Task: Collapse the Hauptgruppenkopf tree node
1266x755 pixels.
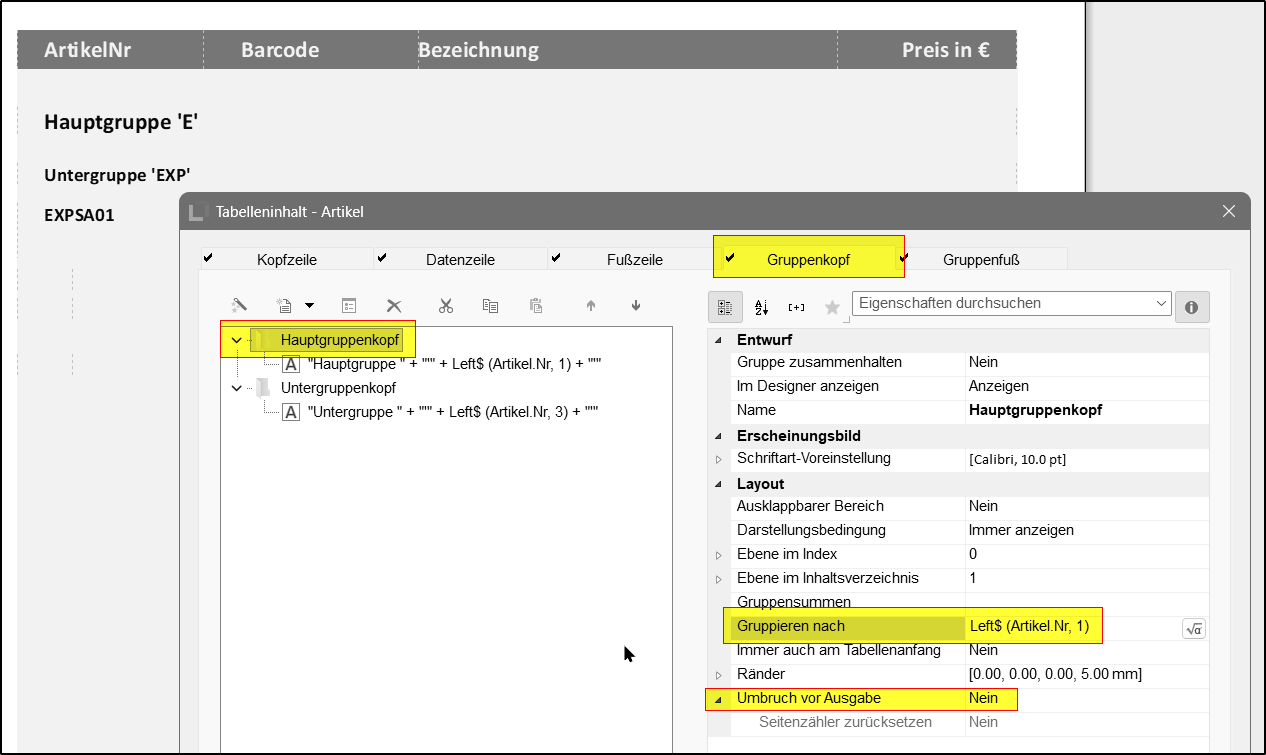Action: 236,340
